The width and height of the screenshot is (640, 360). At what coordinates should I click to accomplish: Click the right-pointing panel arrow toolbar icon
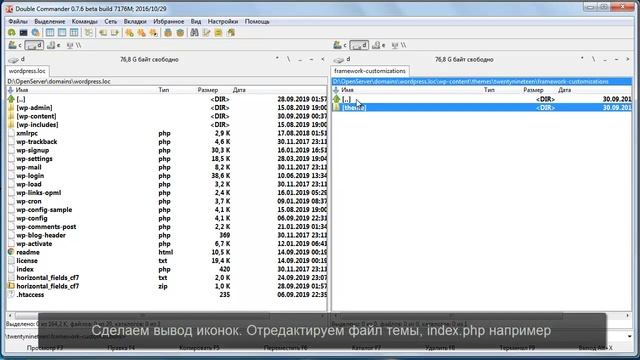[x=115, y=33]
